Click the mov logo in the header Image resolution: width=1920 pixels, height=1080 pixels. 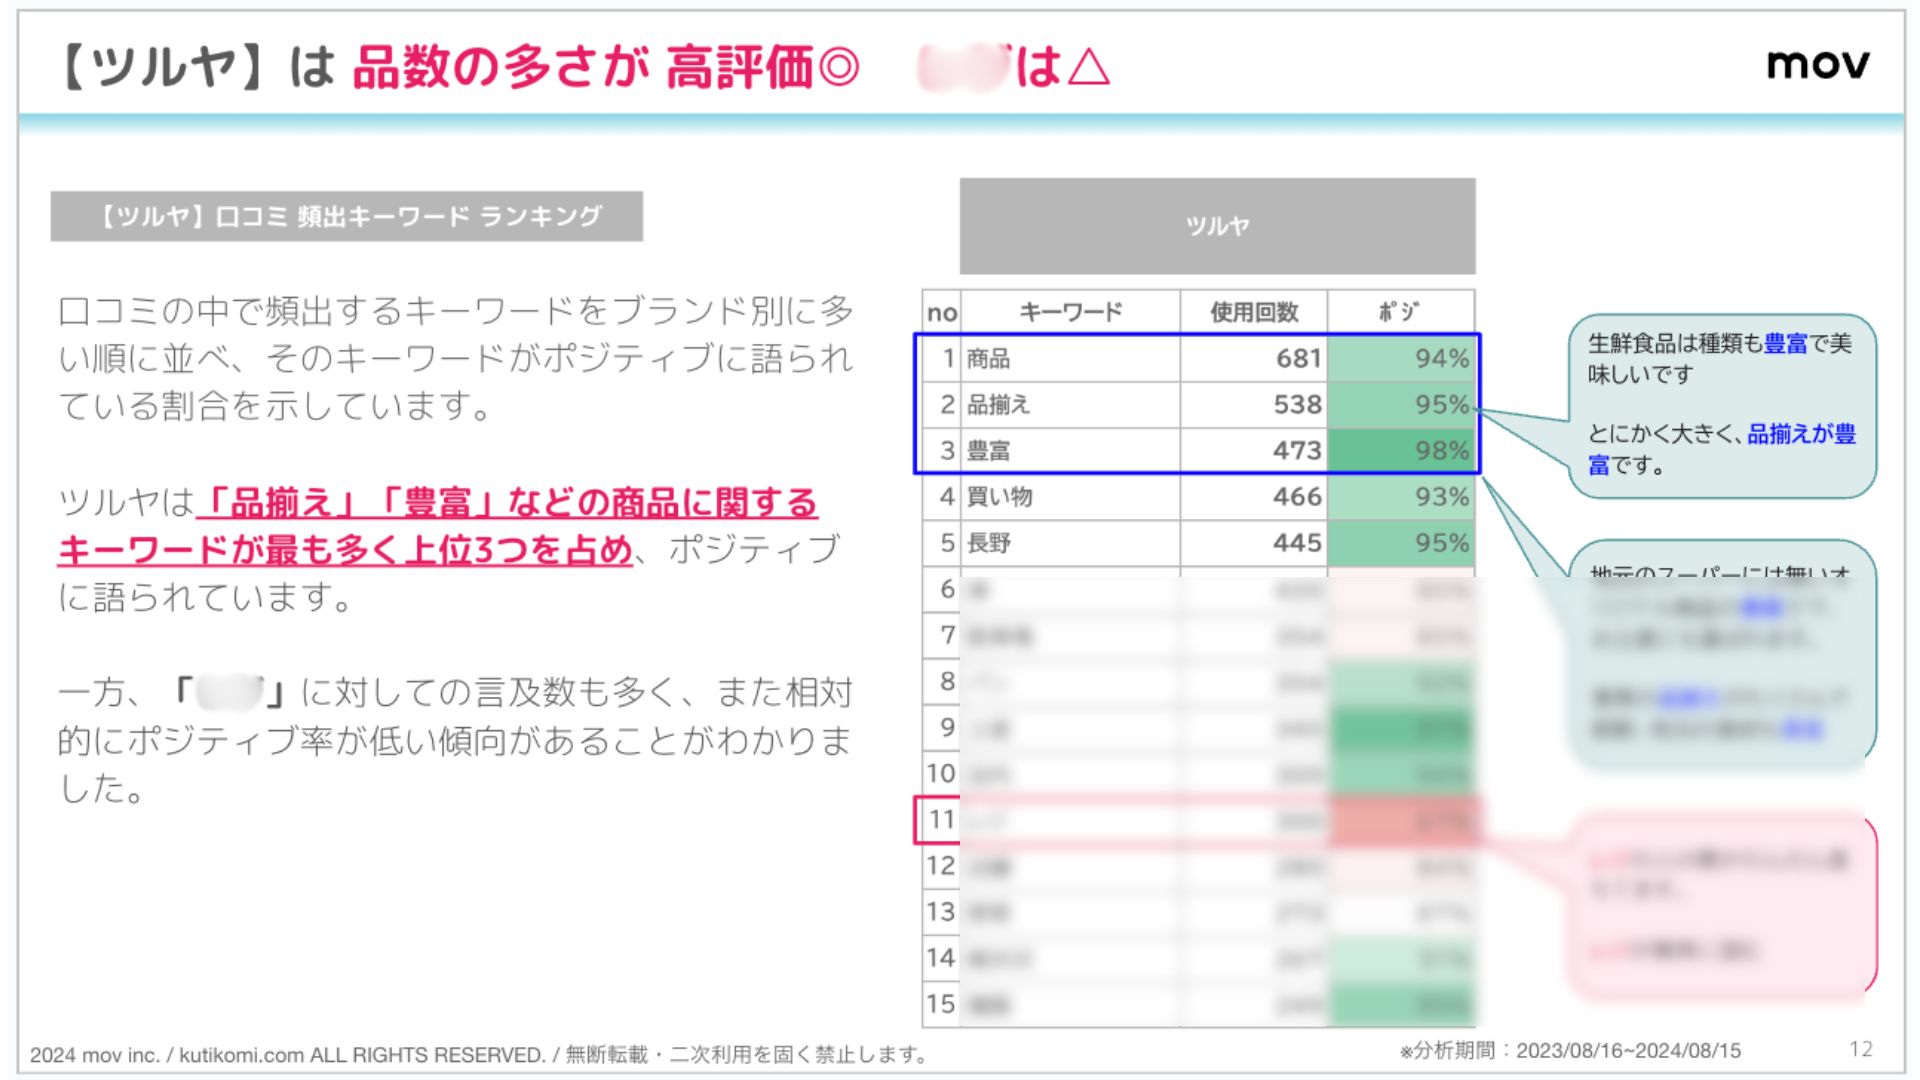tap(1817, 64)
